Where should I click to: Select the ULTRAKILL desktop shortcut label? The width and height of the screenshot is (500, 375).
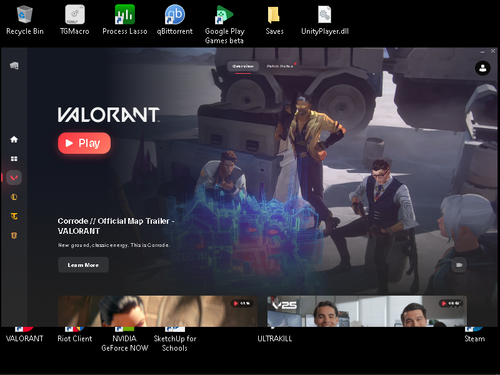274,339
